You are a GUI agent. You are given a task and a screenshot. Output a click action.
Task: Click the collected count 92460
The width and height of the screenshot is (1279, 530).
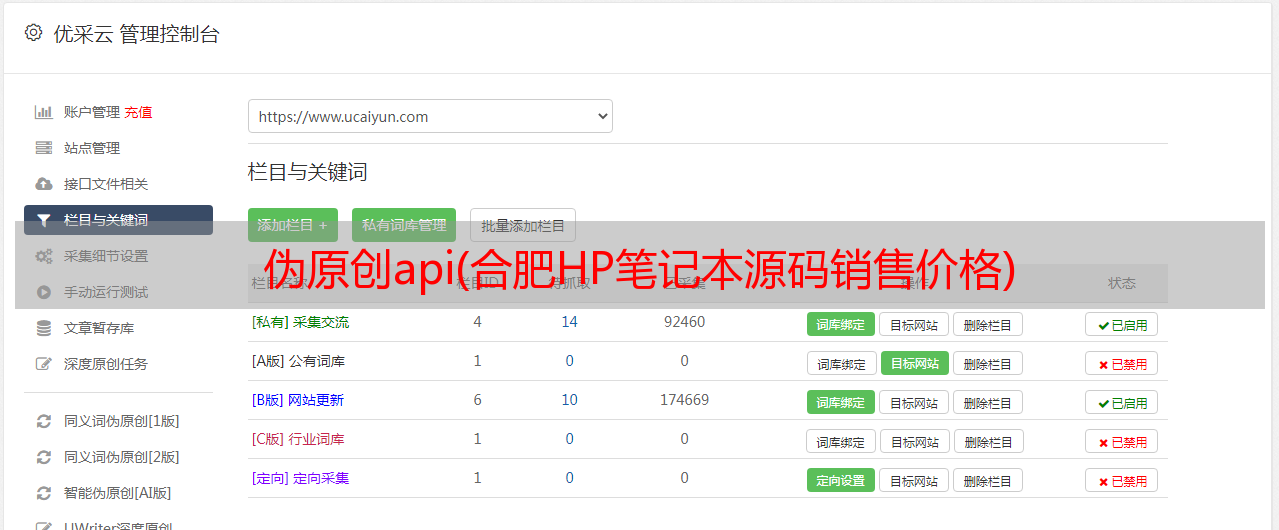click(684, 322)
